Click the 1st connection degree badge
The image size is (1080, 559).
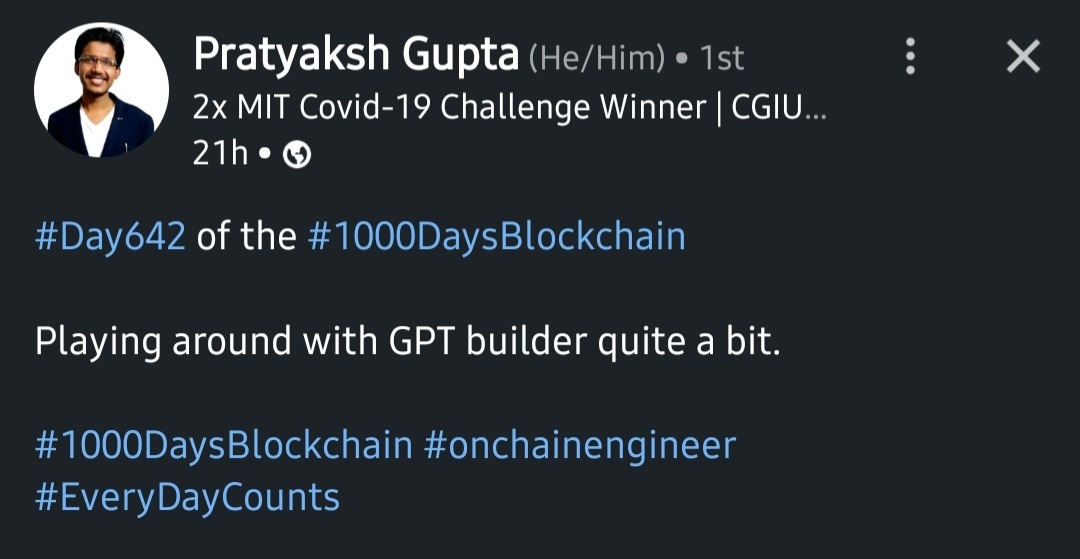tap(722, 59)
